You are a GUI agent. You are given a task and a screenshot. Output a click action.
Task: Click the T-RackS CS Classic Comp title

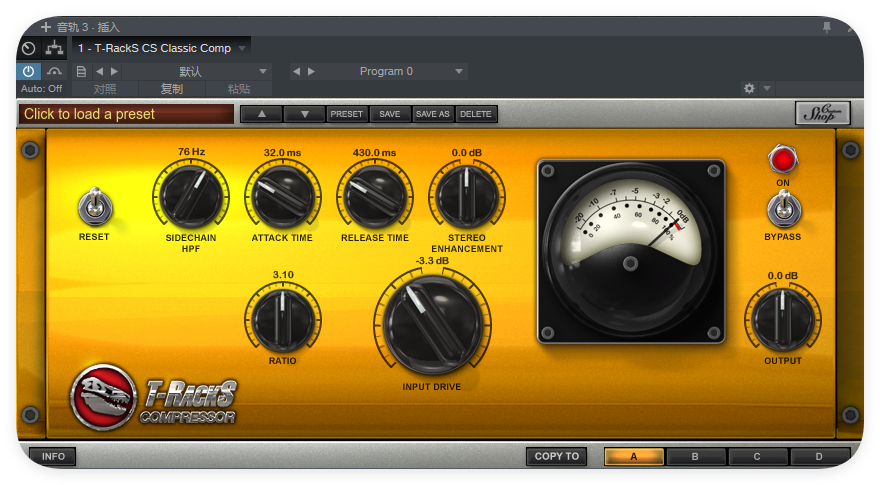click(154, 48)
